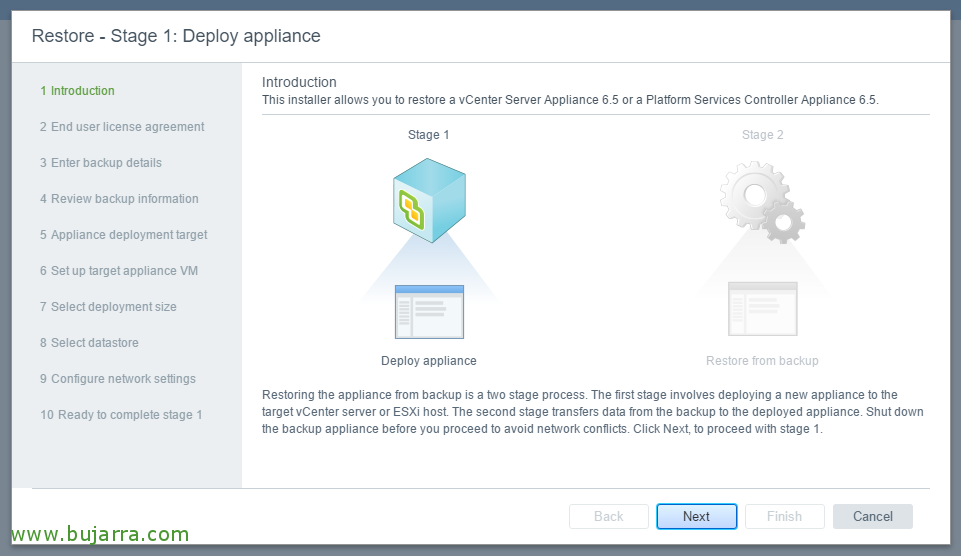The width and height of the screenshot is (961, 556).
Task: Select step 7 Select deployment size
Action: pos(108,307)
